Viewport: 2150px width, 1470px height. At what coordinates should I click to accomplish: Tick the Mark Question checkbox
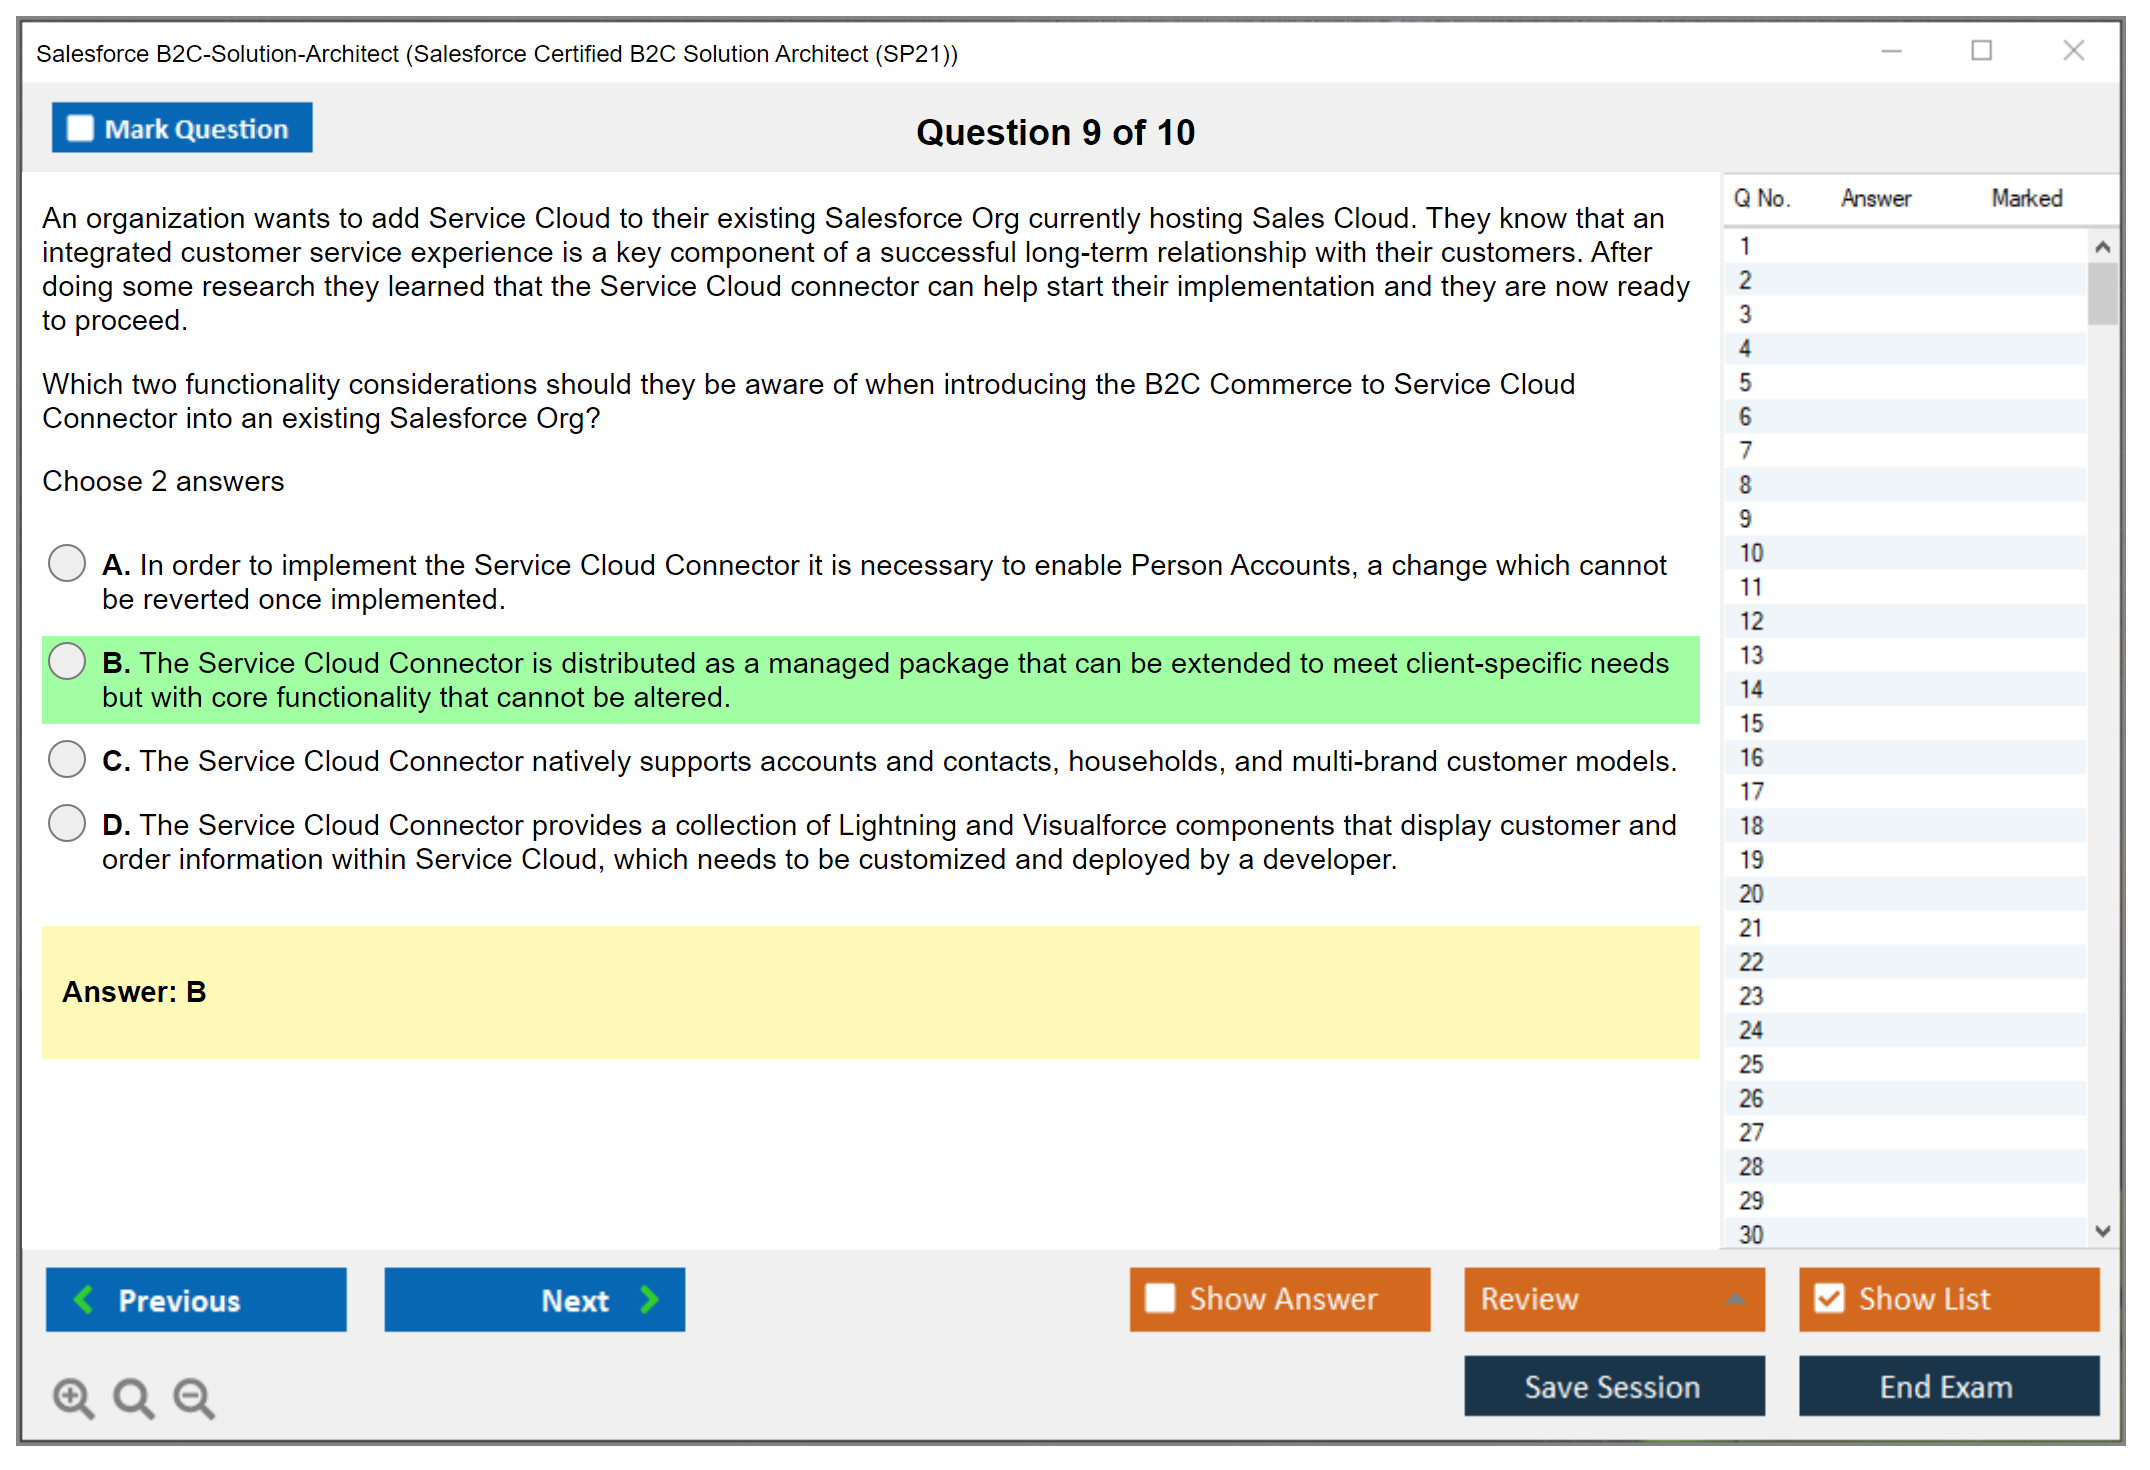point(80,128)
